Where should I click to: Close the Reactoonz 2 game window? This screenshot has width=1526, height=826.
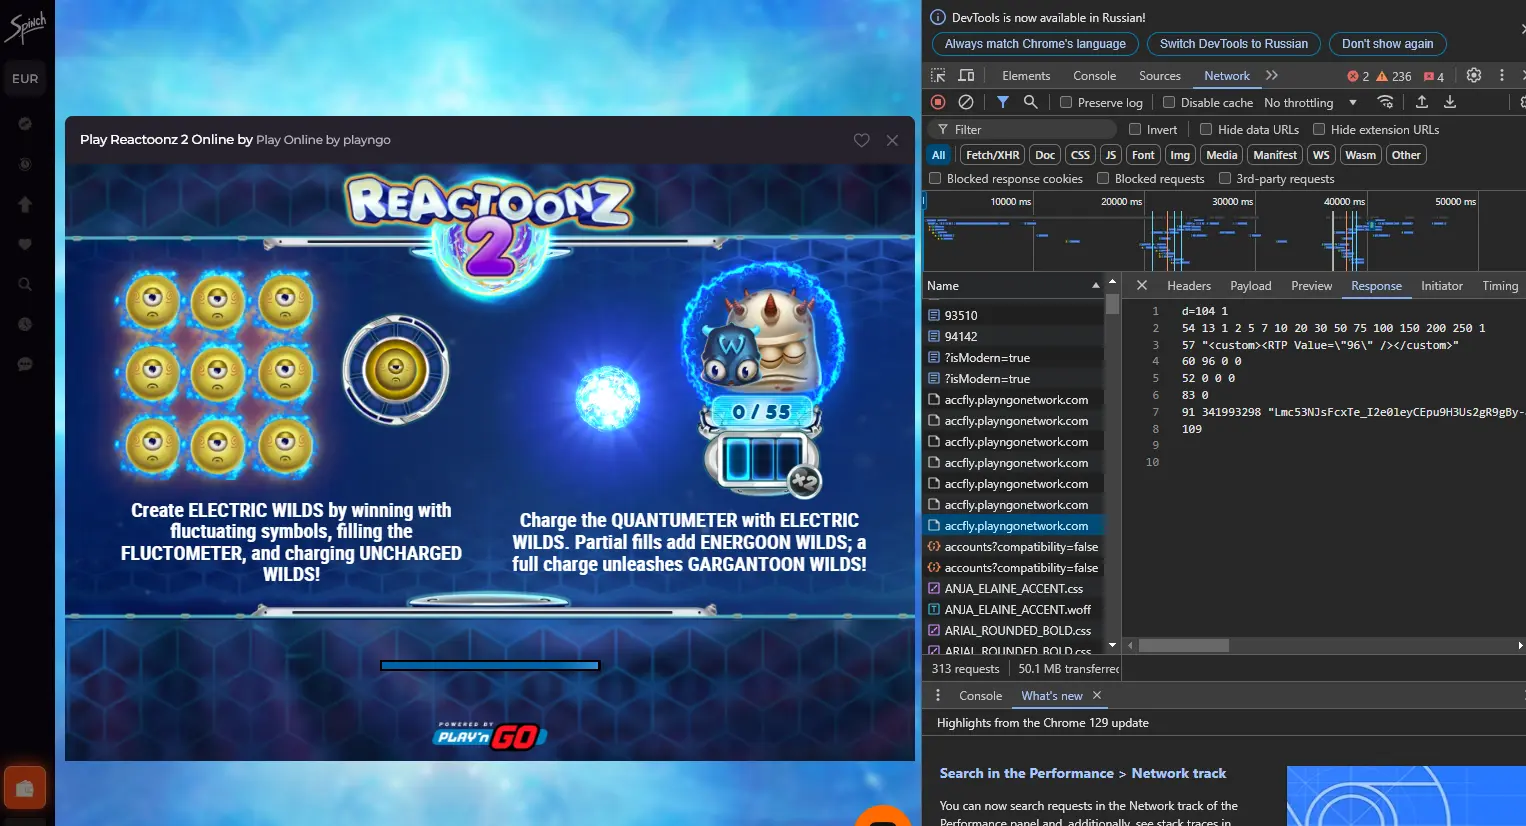coord(892,141)
